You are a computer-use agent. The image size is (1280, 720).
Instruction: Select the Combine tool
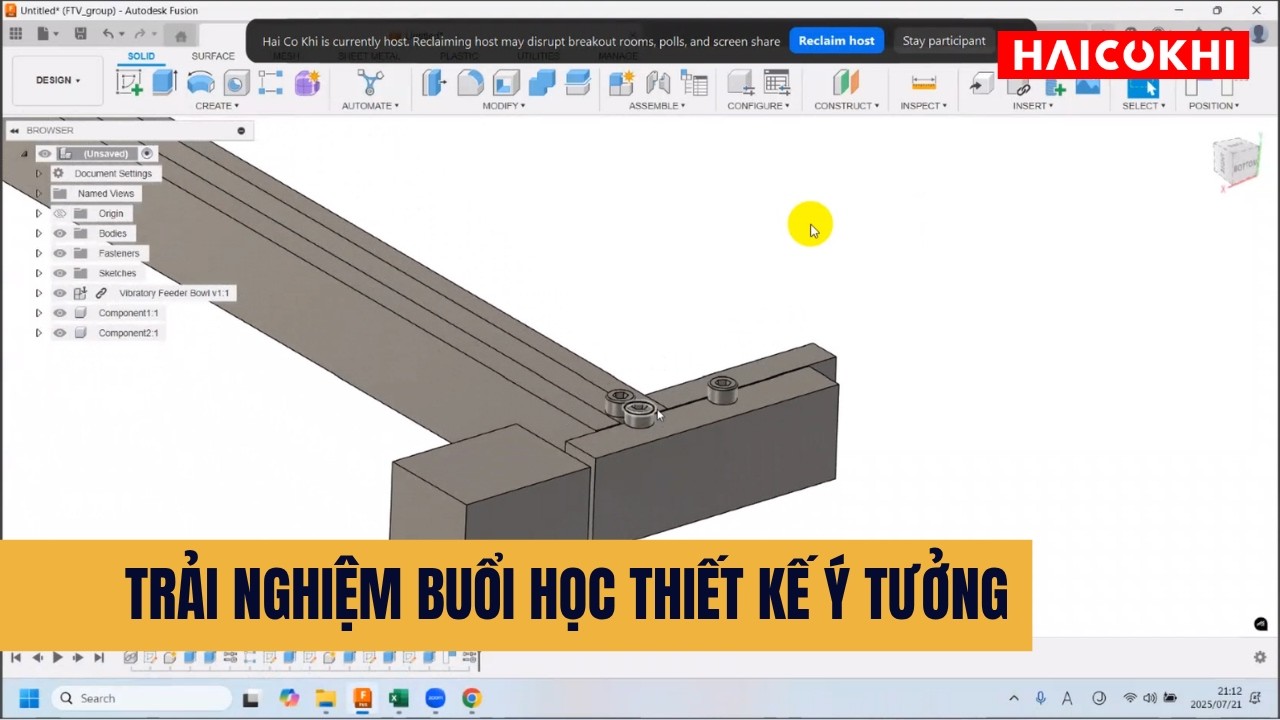(542, 82)
